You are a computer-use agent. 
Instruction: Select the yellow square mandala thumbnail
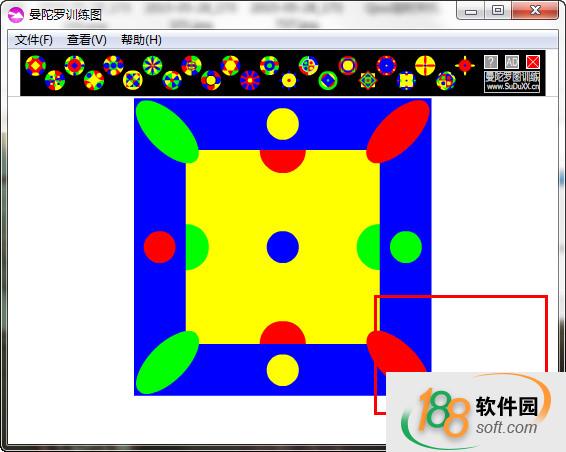tap(406, 81)
